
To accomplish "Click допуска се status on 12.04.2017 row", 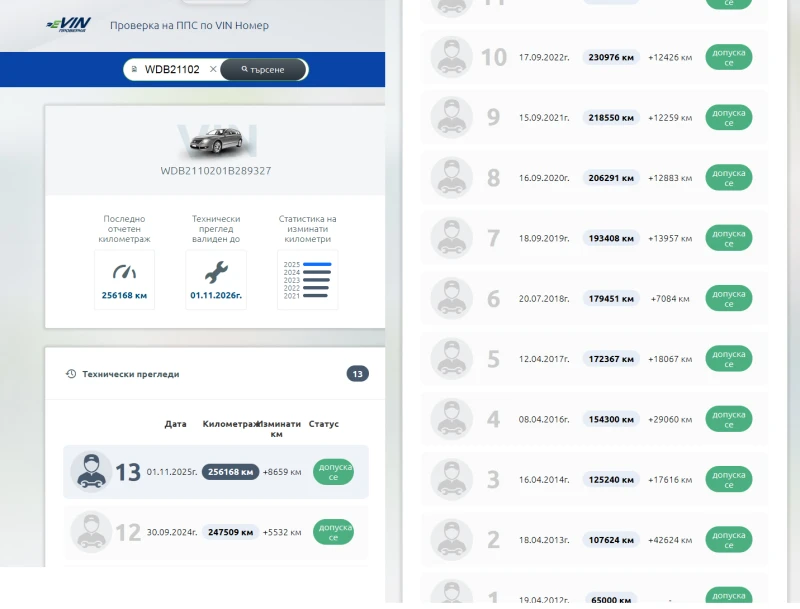I will point(729,359).
